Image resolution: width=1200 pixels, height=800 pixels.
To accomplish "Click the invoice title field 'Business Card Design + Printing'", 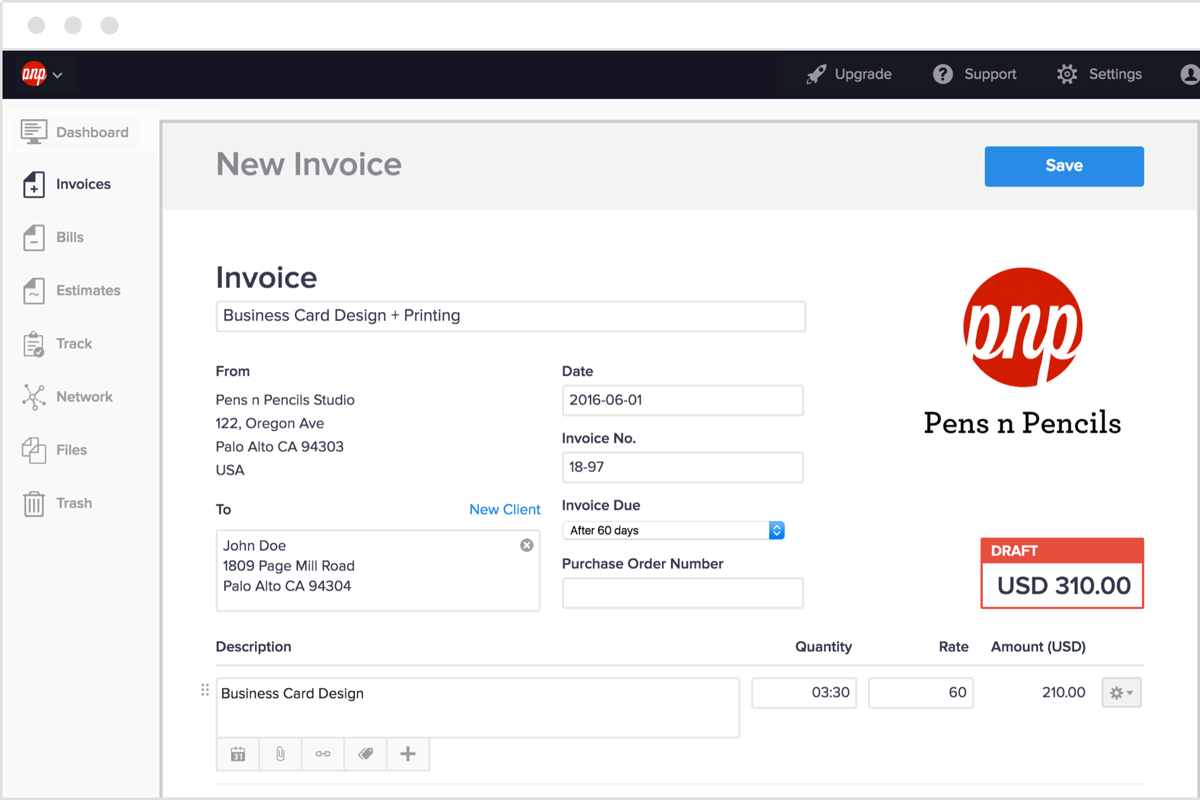I will point(511,316).
